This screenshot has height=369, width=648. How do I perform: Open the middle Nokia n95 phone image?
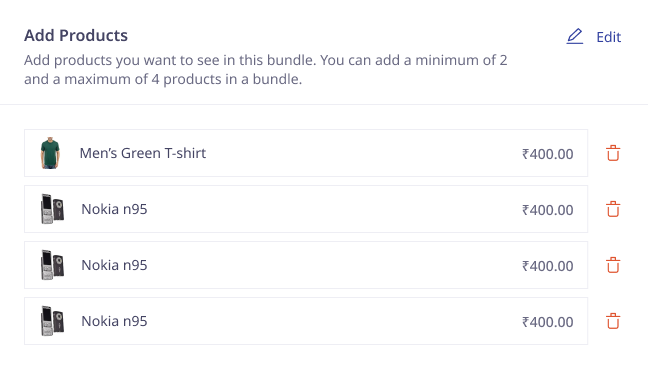52,265
